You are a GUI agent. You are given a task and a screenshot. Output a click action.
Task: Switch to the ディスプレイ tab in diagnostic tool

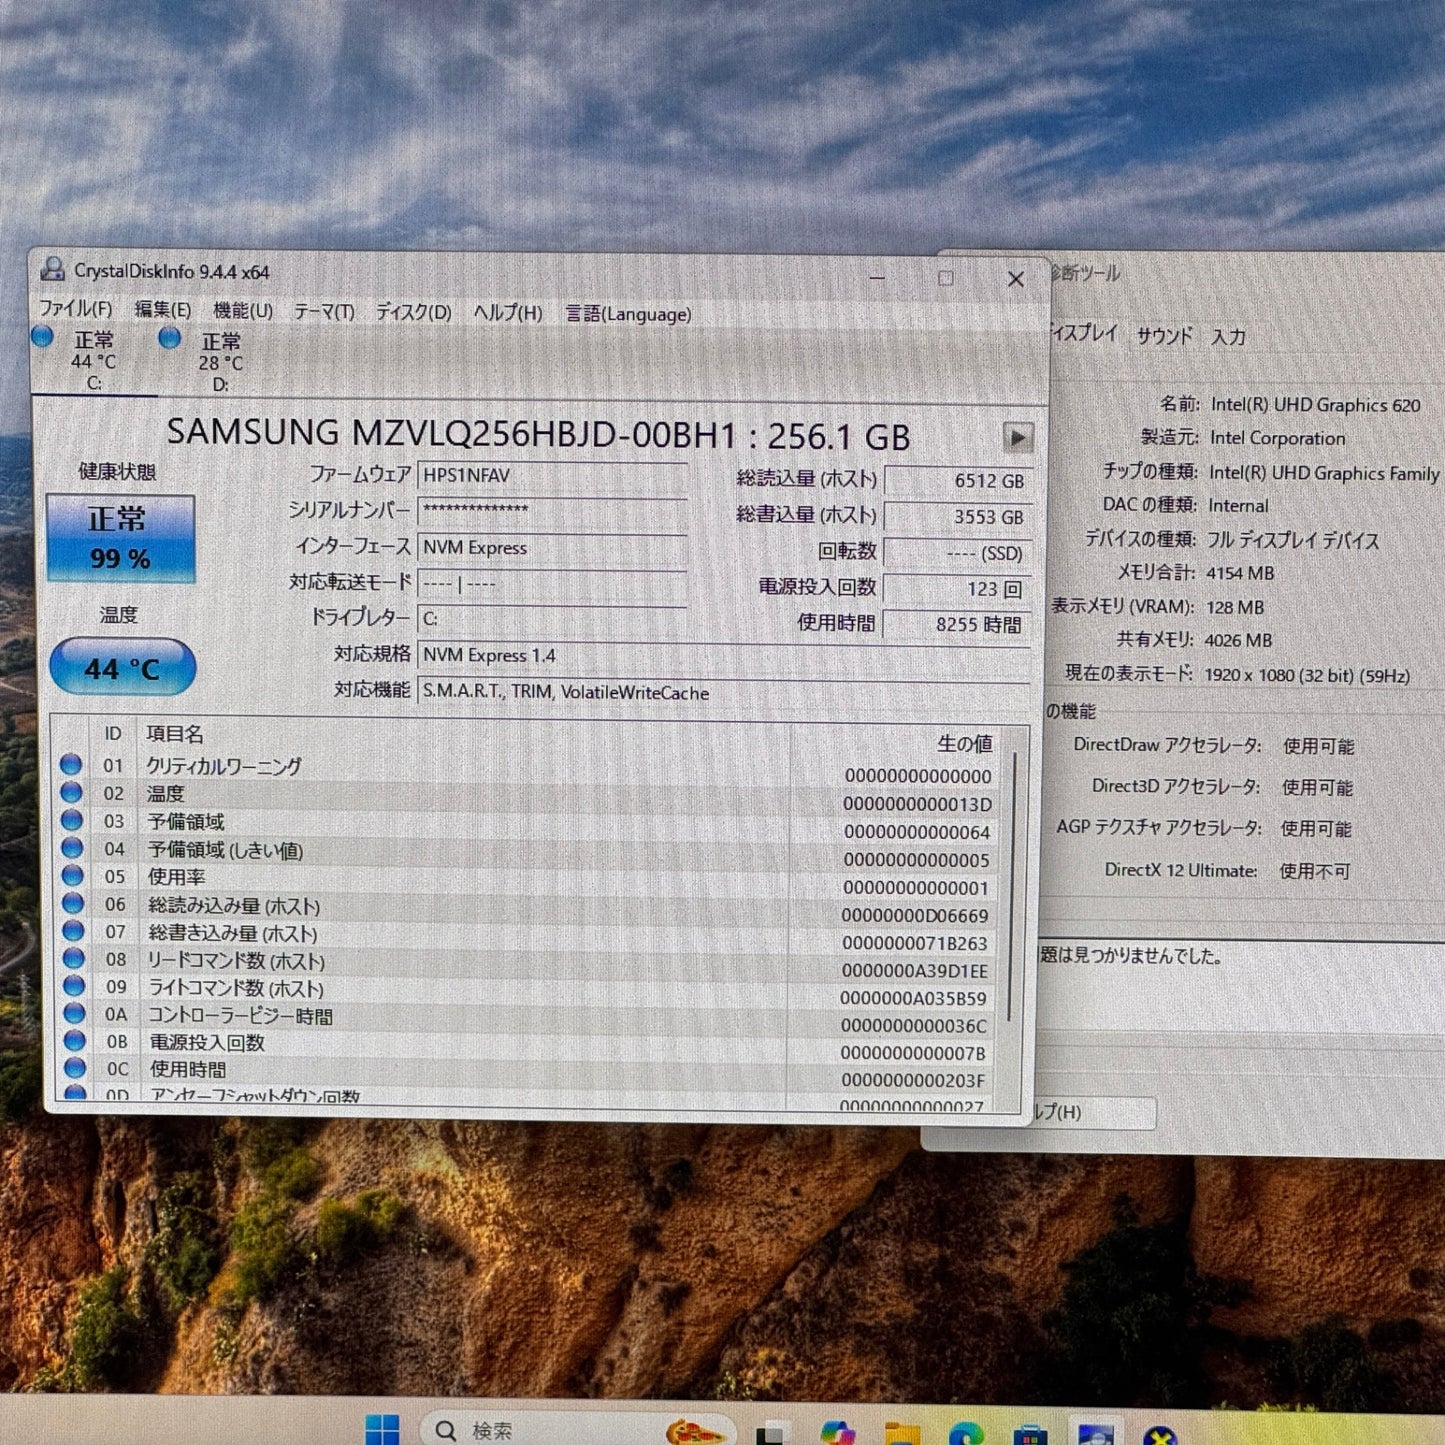(x=1082, y=333)
